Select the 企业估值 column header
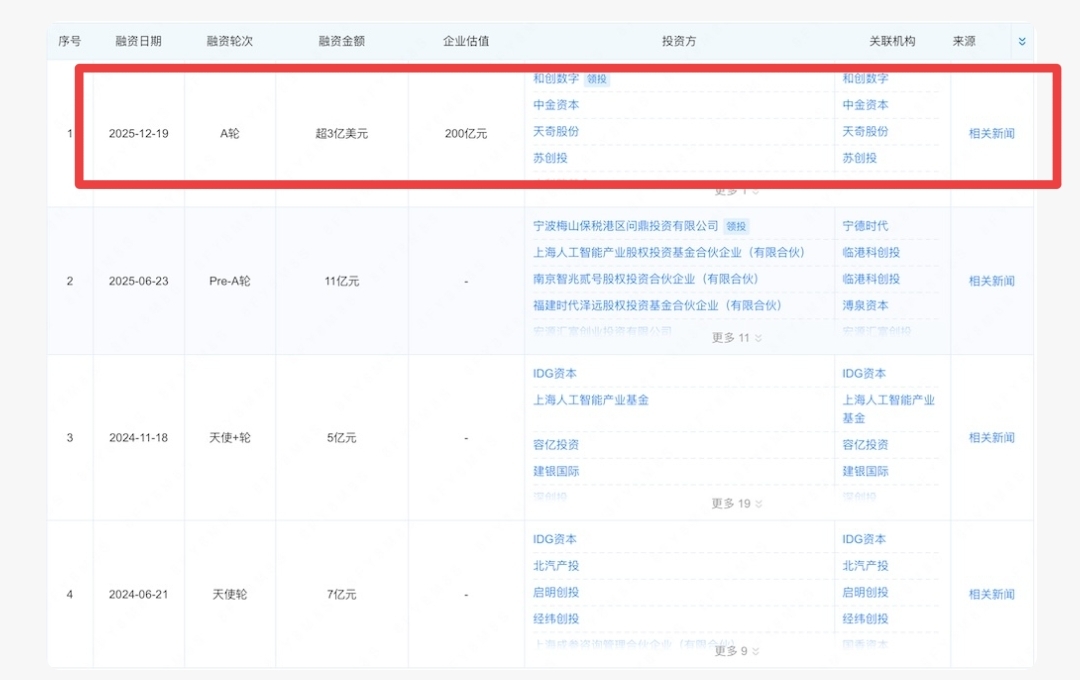This screenshot has height=680, width=1080. 466,41
